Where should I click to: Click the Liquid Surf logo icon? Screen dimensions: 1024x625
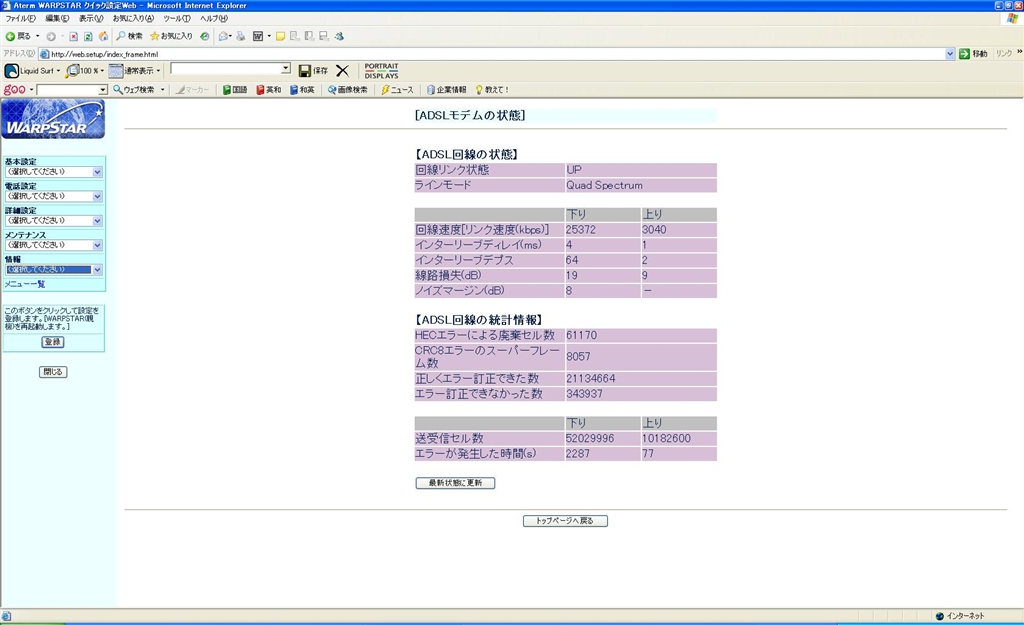[12, 71]
